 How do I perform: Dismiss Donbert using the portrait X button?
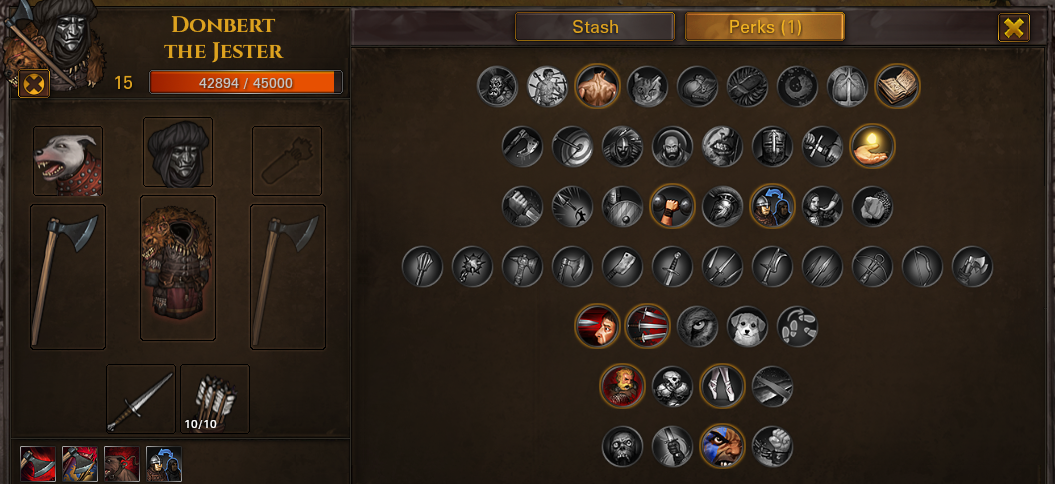pyautogui.click(x=34, y=84)
